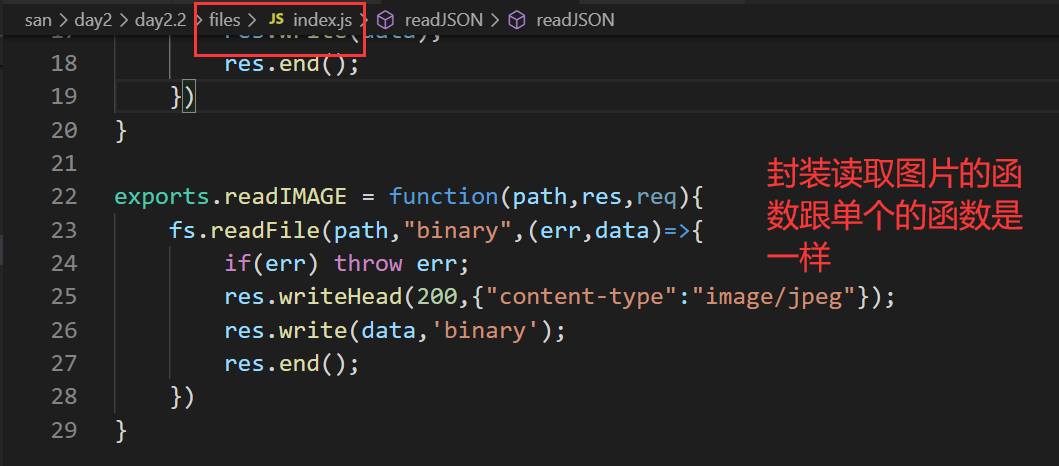Viewport: 1059px width, 466px height.
Task: Click line number 18 in gutter
Action: 64,63
